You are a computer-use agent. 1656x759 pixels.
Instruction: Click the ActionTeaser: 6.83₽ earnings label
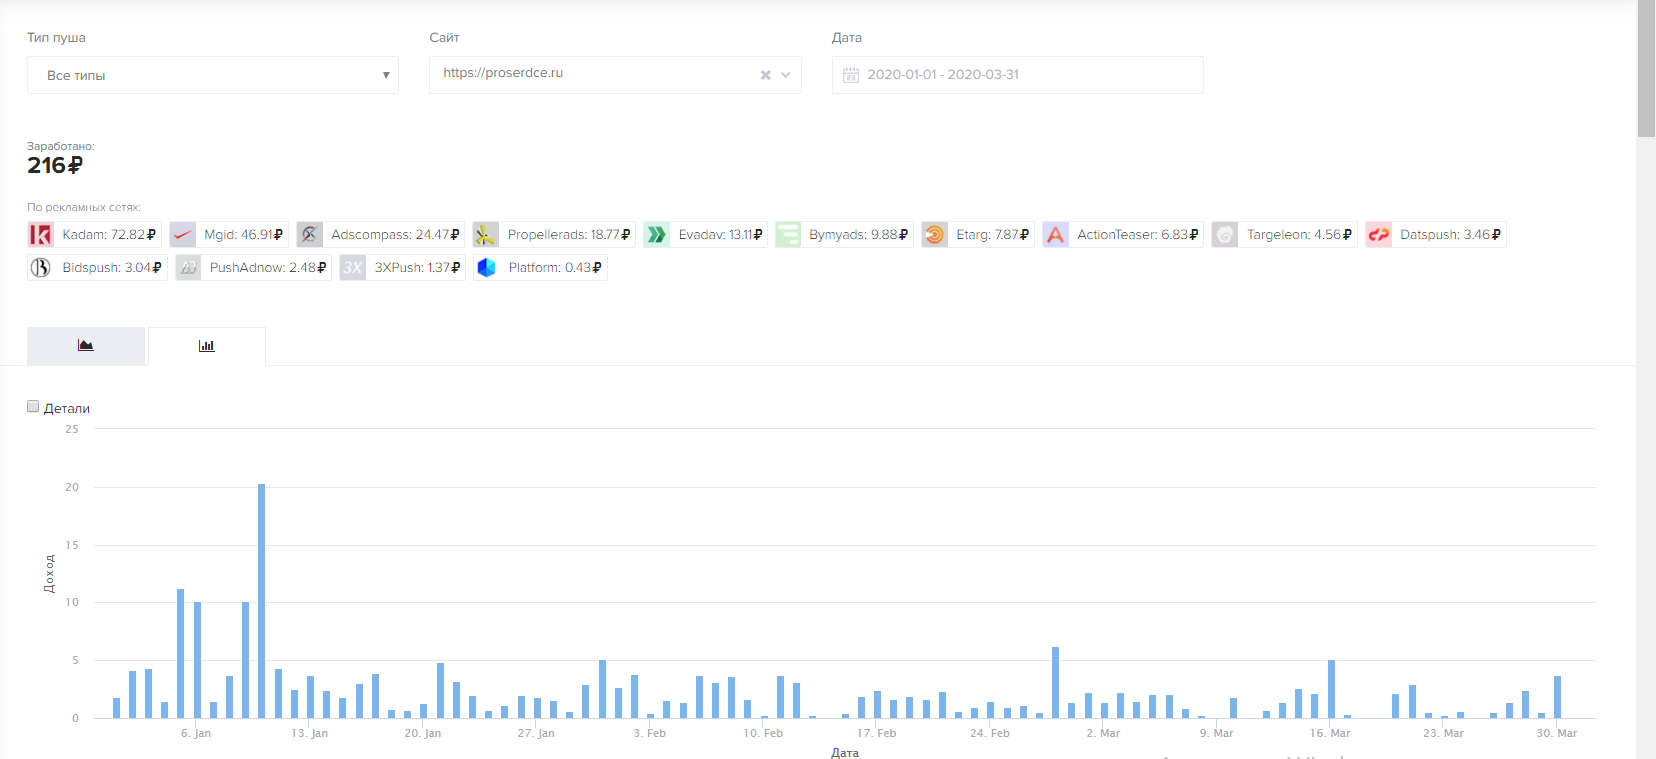pyautogui.click(x=1138, y=235)
